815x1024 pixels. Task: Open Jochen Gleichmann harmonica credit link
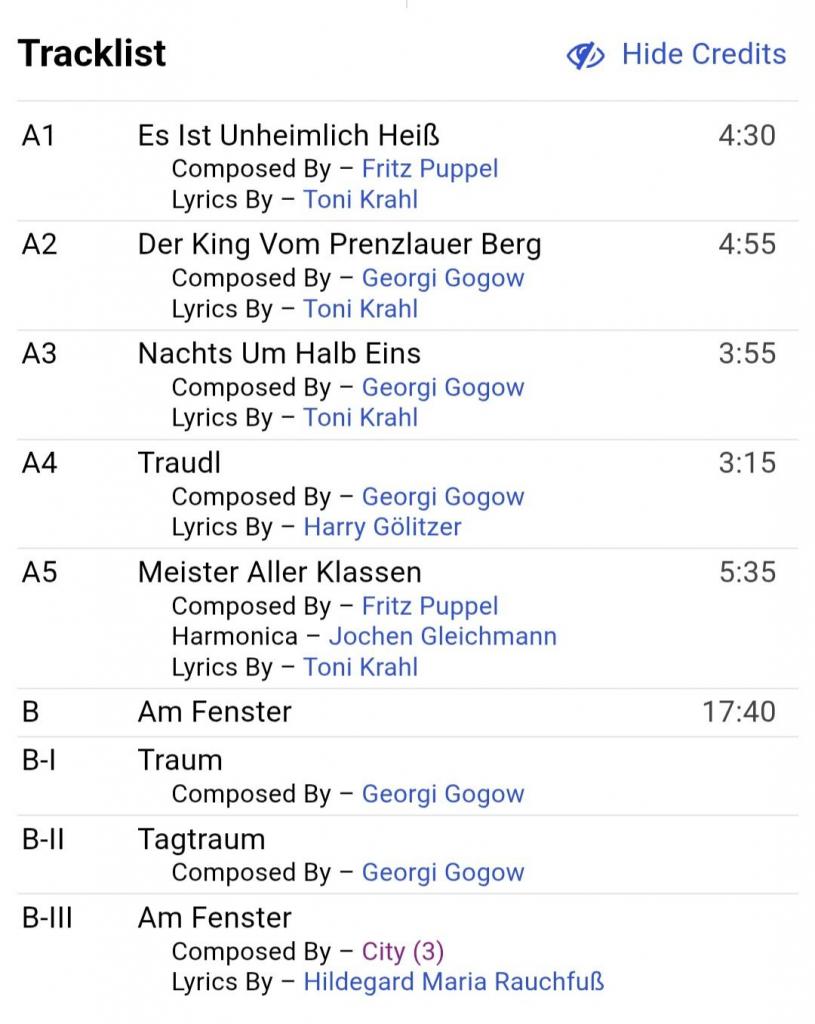pos(442,636)
